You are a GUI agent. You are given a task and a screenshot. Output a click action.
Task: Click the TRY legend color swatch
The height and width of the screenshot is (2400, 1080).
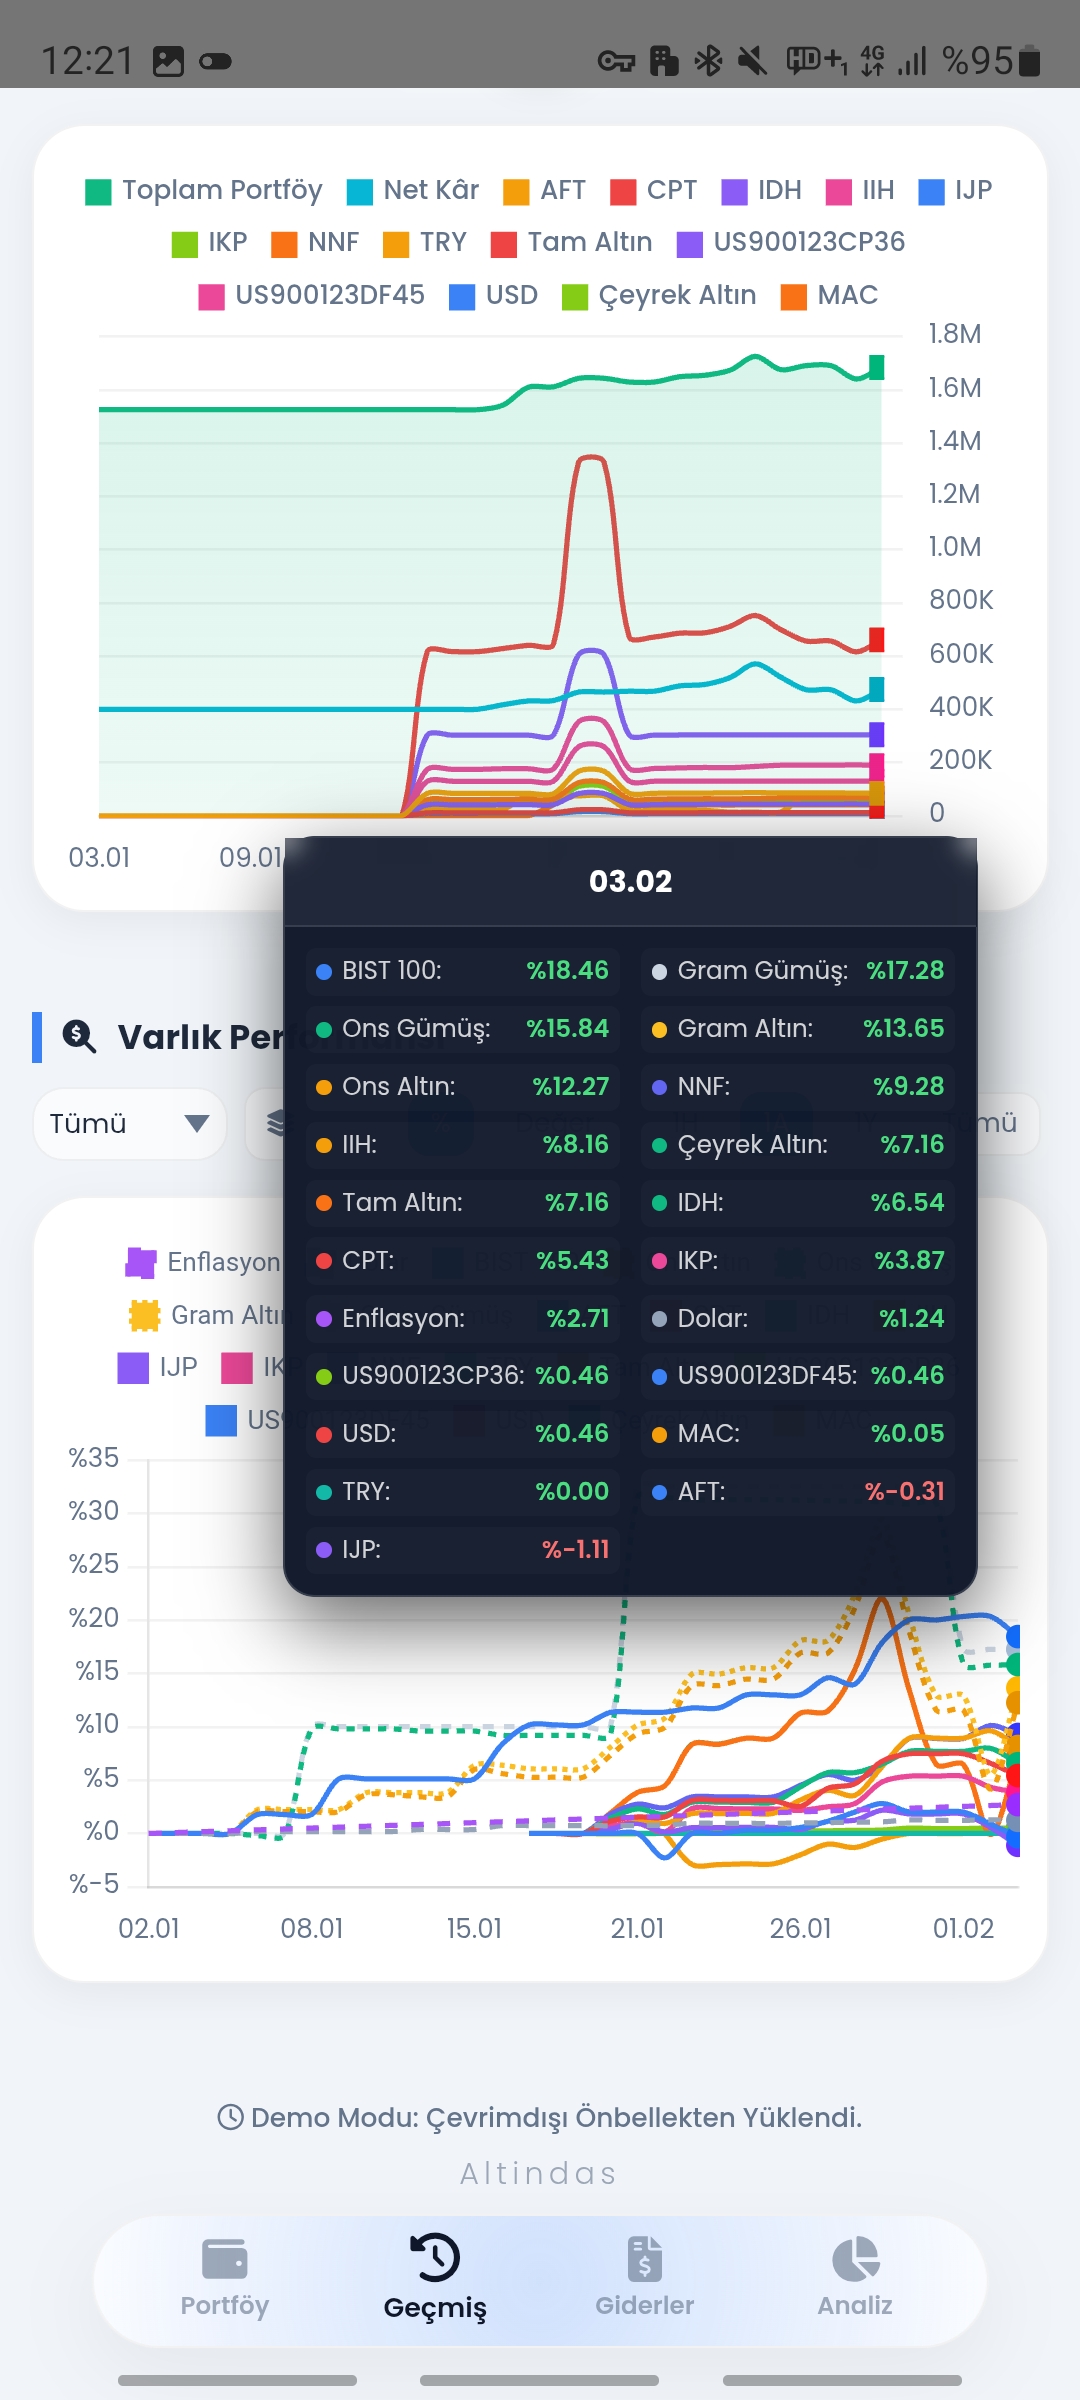point(396,244)
